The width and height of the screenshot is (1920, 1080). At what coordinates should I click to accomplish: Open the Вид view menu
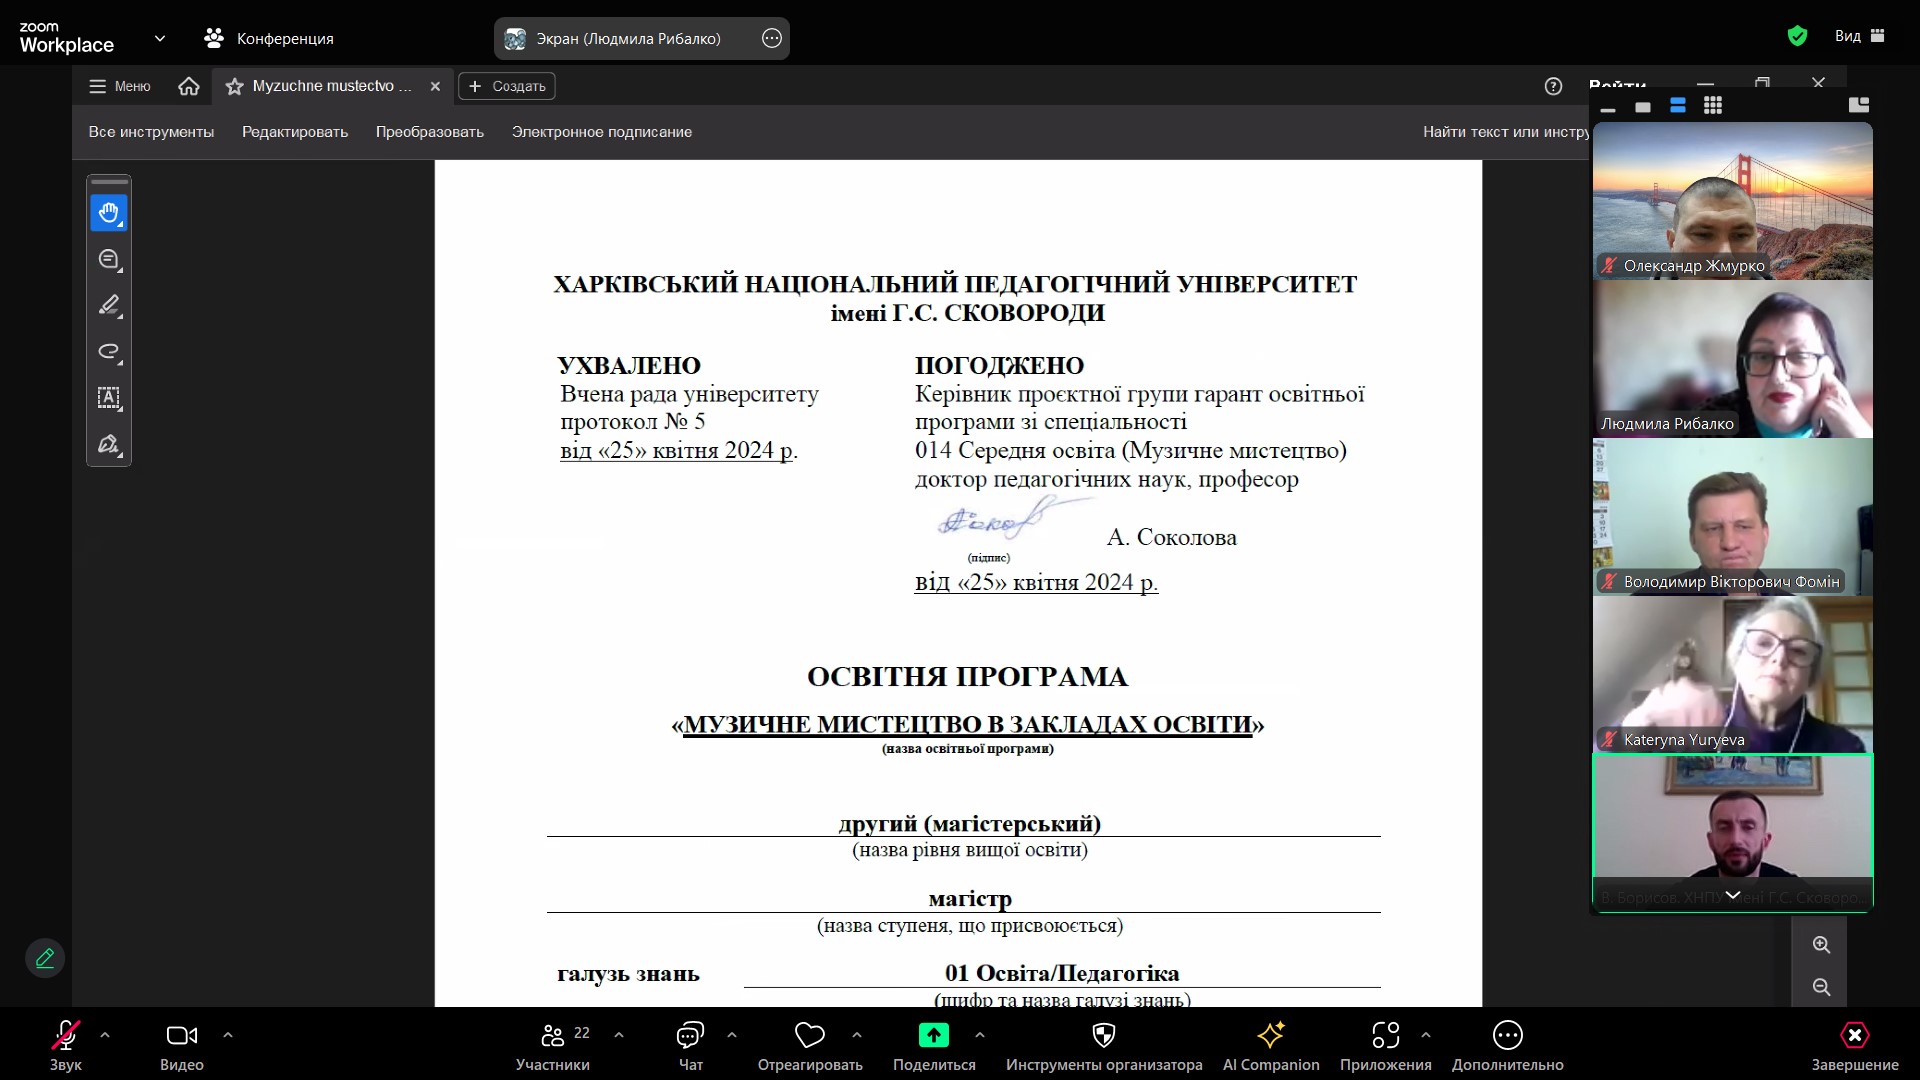pyautogui.click(x=1859, y=36)
